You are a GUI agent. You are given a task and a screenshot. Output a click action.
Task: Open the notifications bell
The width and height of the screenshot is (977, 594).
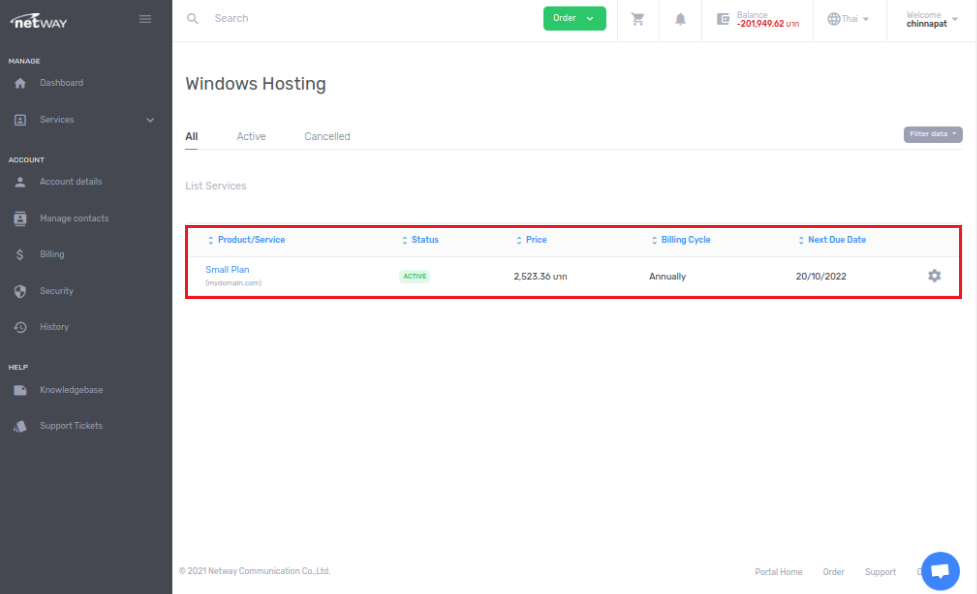tap(680, 19)
